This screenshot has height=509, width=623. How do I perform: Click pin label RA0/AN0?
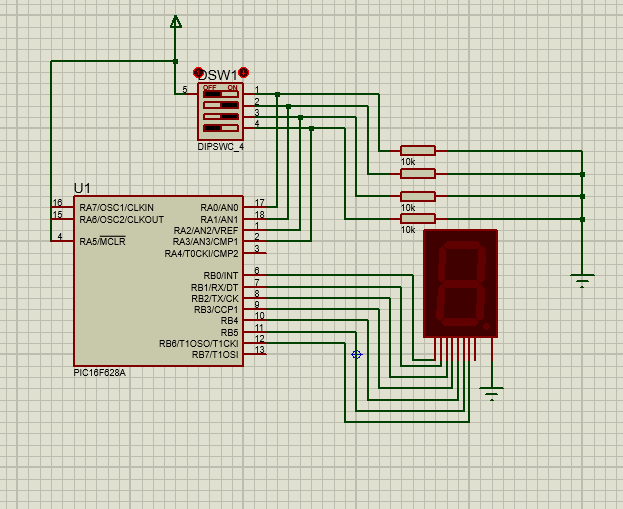pyautogui.click(x=219, y=207)
